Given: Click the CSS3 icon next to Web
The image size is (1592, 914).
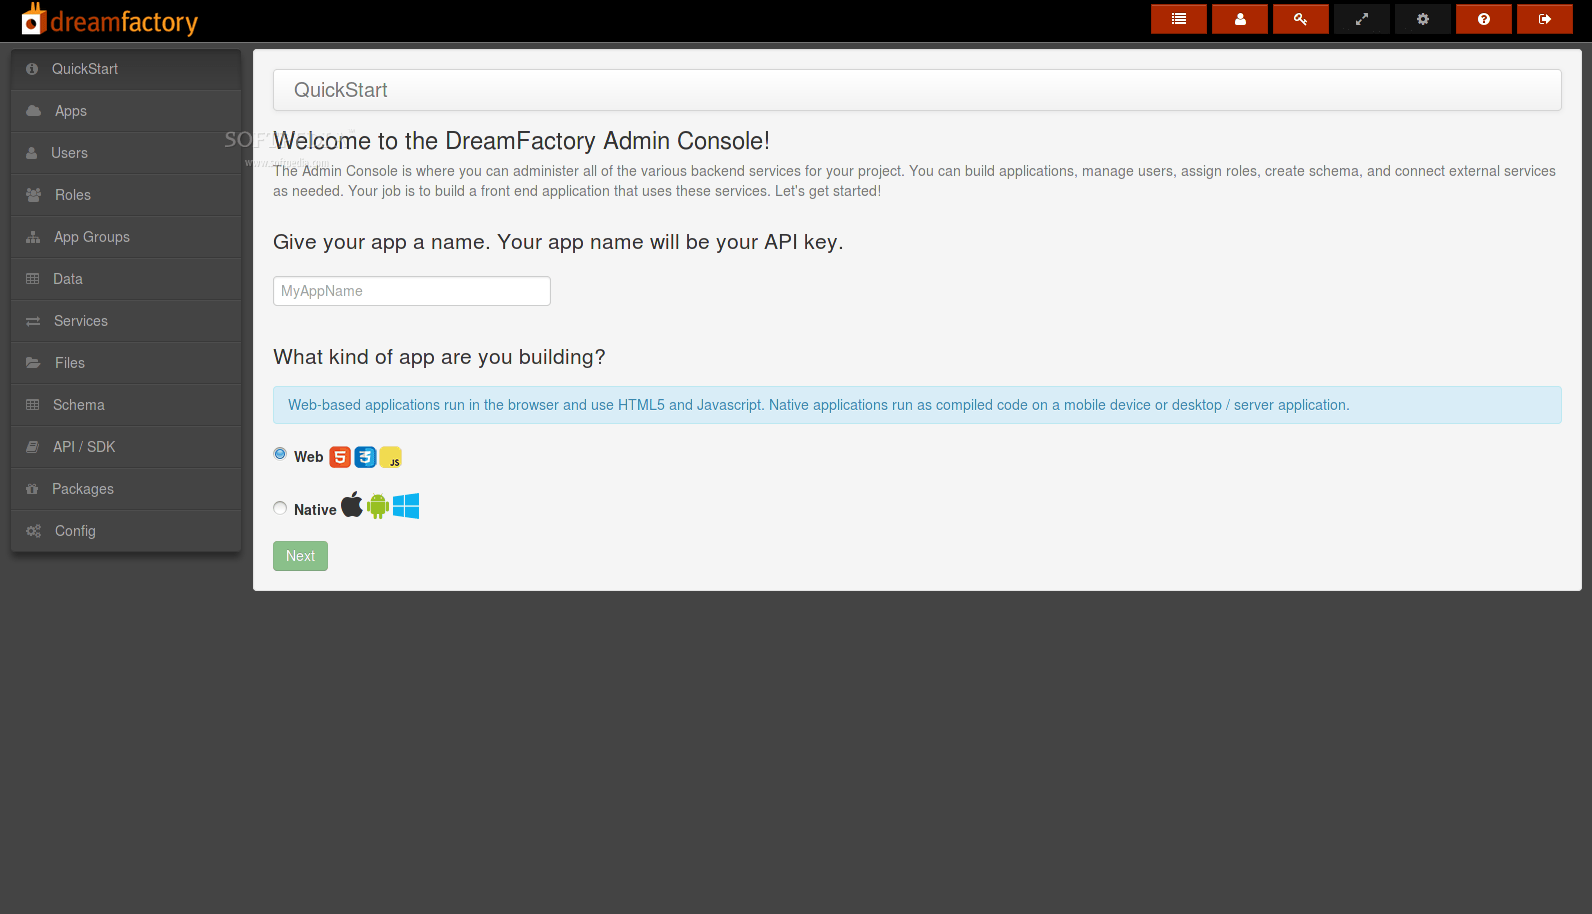Looking at the screenshot, I should [x=365, y=457].
